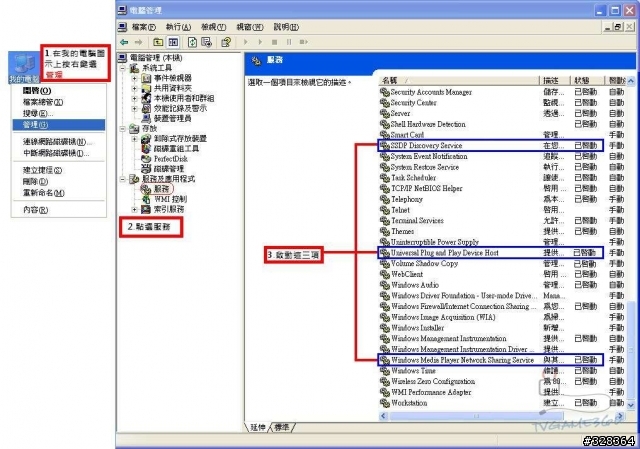Click the Restart Service toolbar icon
This screenshot has height=449, width=640.
(303, 42)
